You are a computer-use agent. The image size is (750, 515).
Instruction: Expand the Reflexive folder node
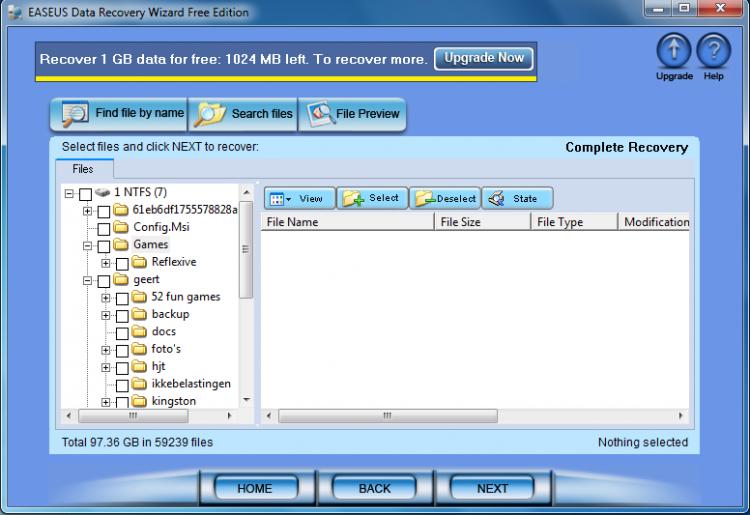coord(106,263)
